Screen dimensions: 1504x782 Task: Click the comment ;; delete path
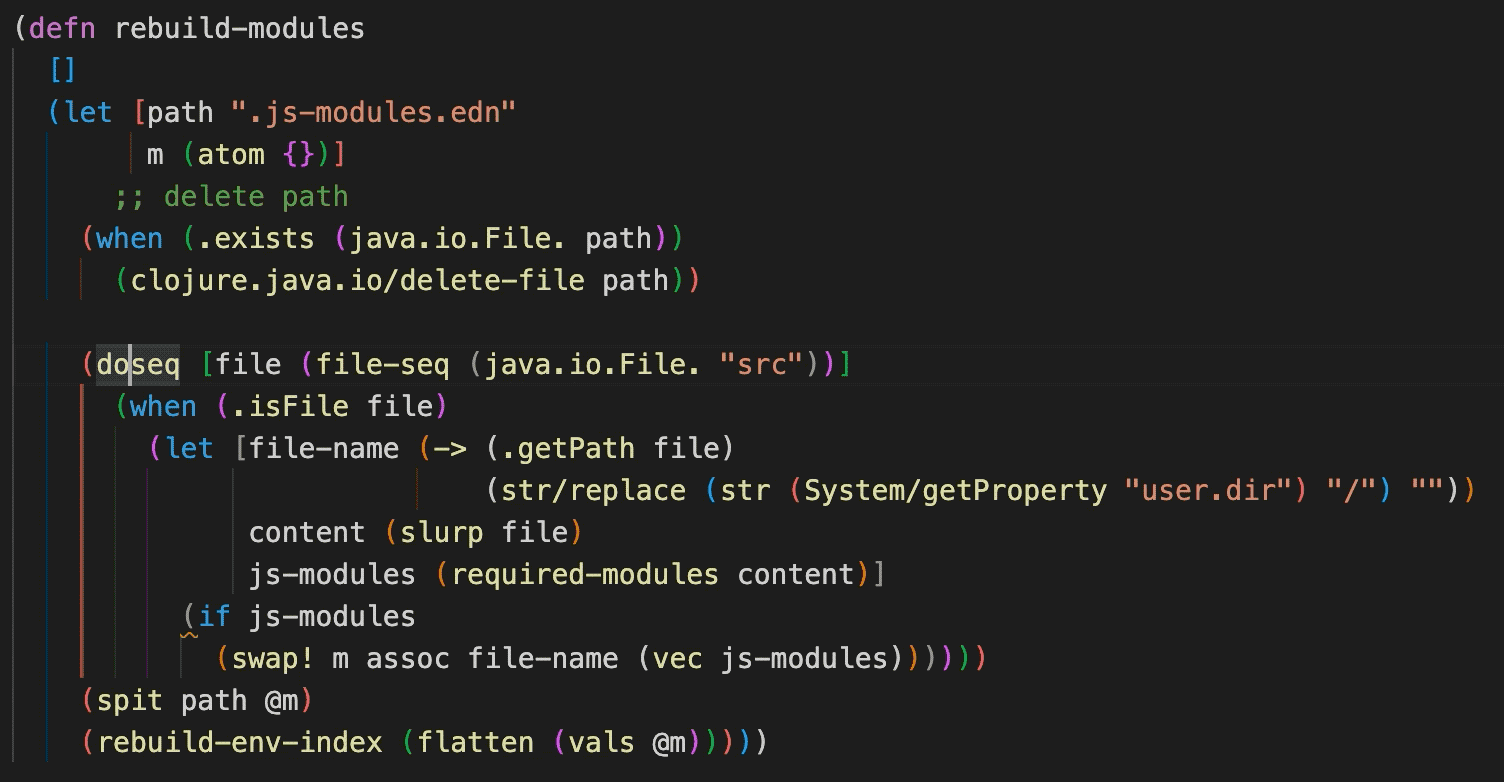231,196
